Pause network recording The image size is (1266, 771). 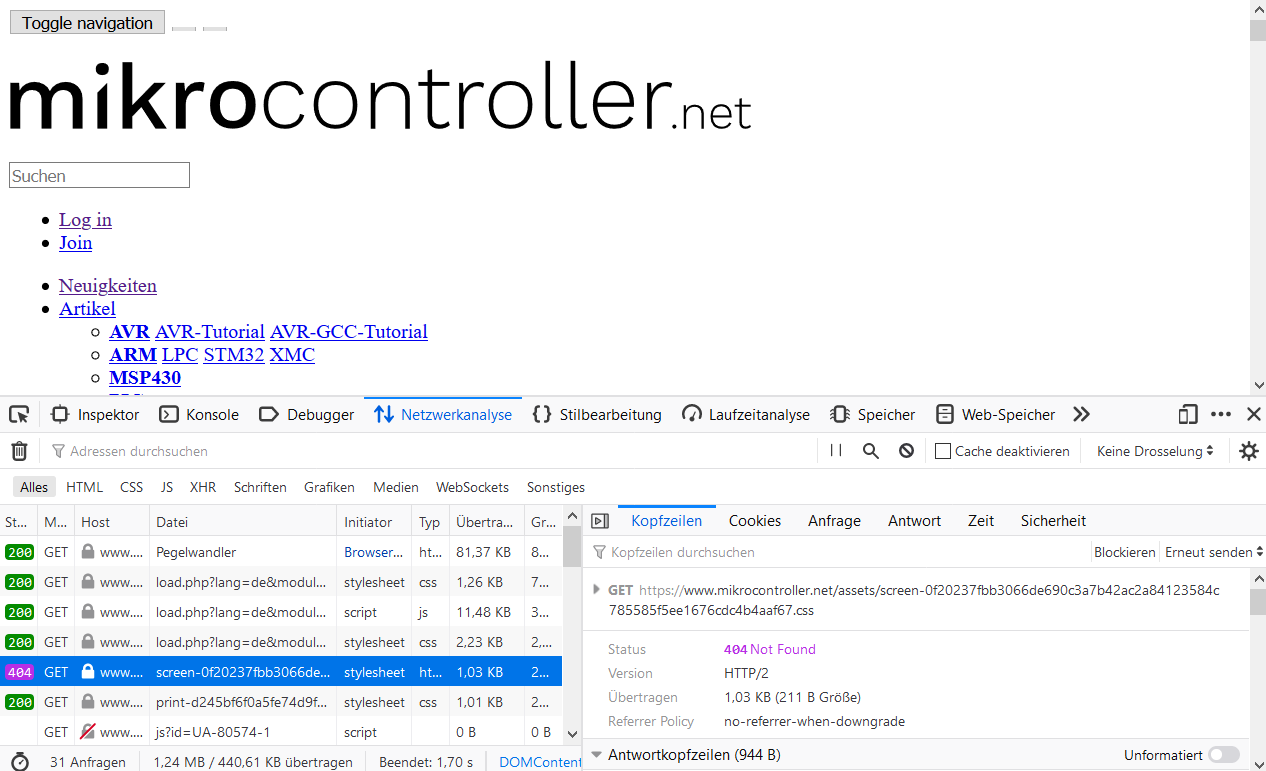click(x=836, y=451)
